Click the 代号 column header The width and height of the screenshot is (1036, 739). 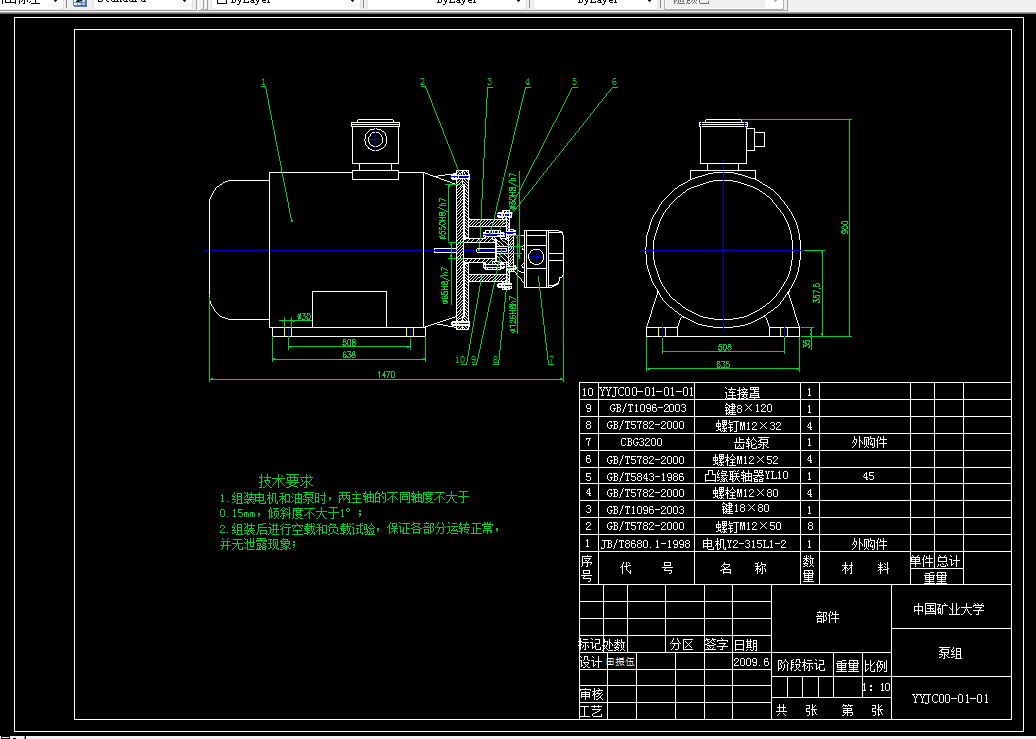(646, 568)
